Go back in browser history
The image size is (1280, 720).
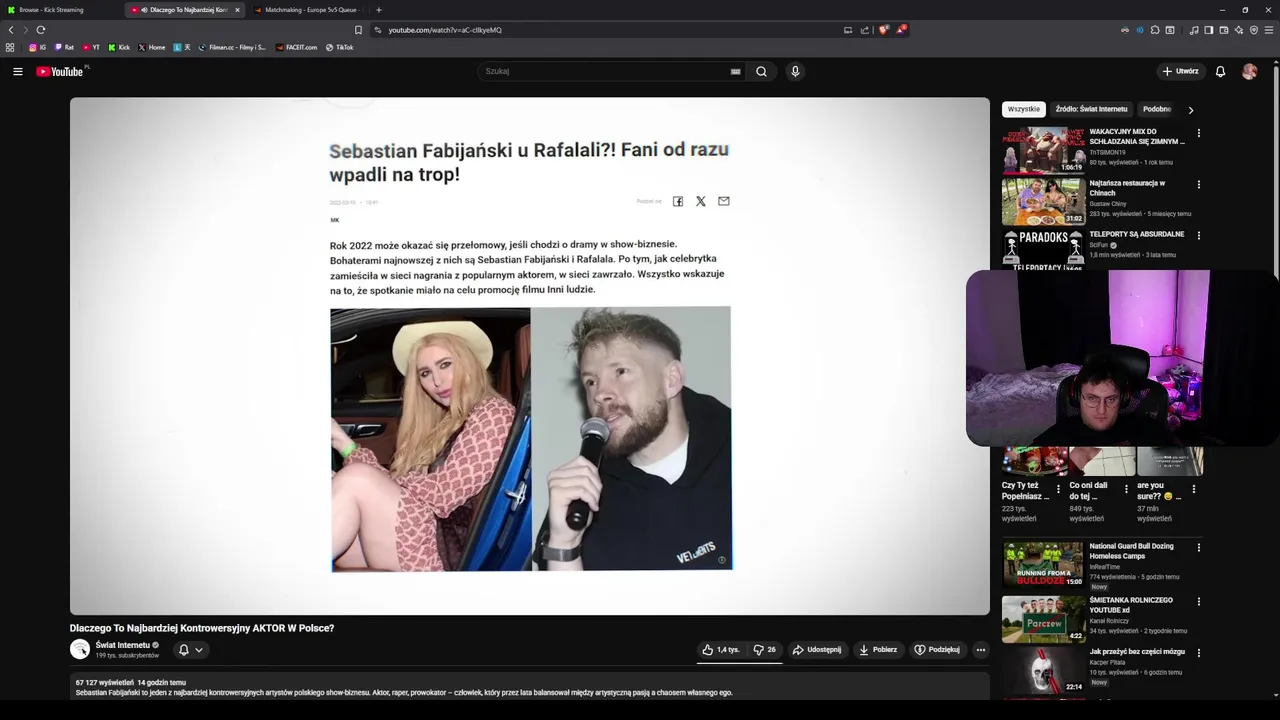11,30
